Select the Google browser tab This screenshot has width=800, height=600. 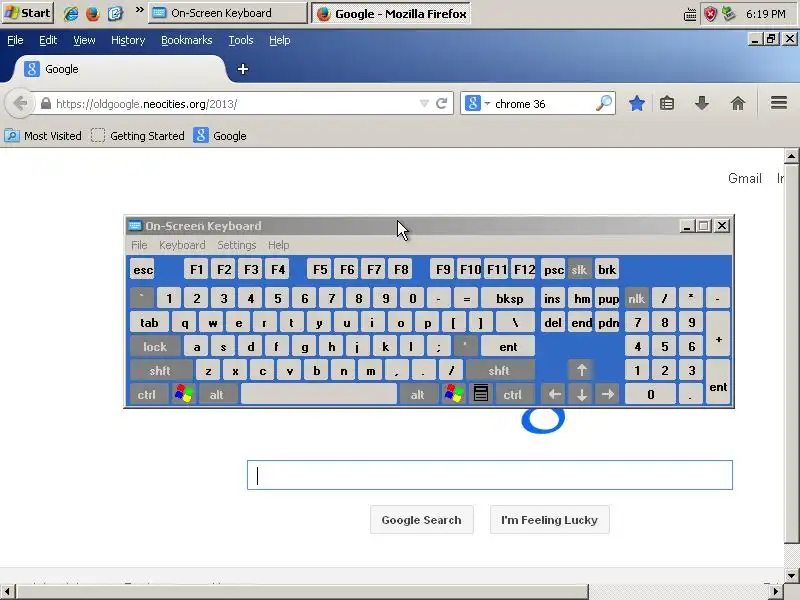(118, 69)
